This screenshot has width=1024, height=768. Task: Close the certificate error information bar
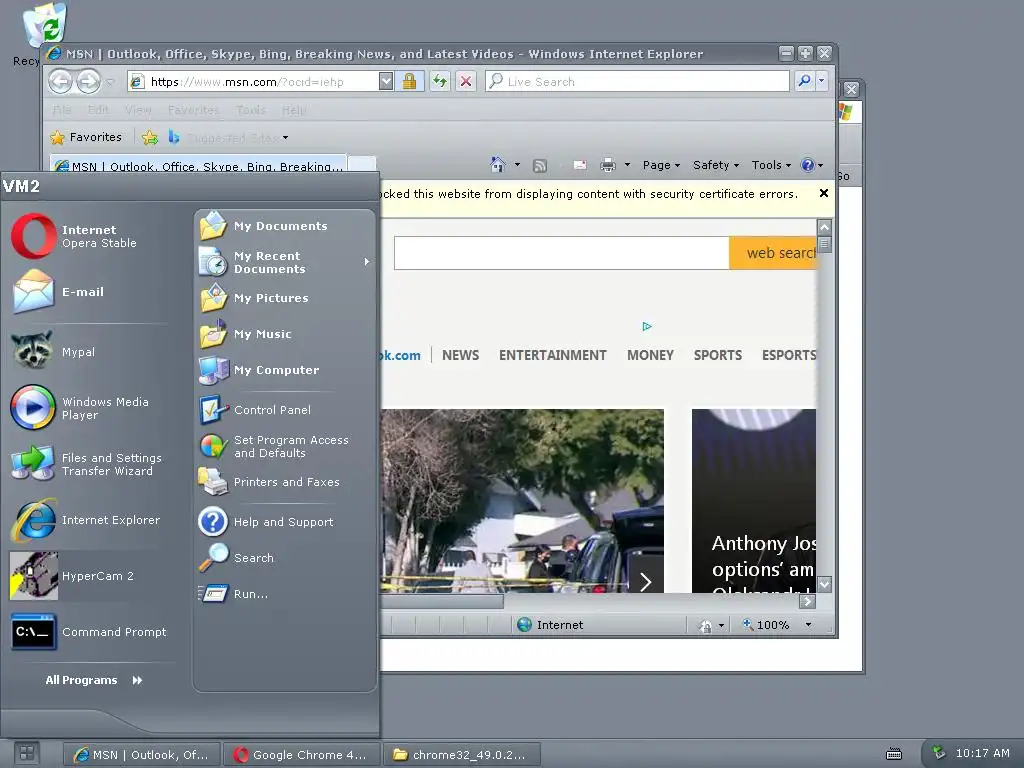tap(824, 193)
